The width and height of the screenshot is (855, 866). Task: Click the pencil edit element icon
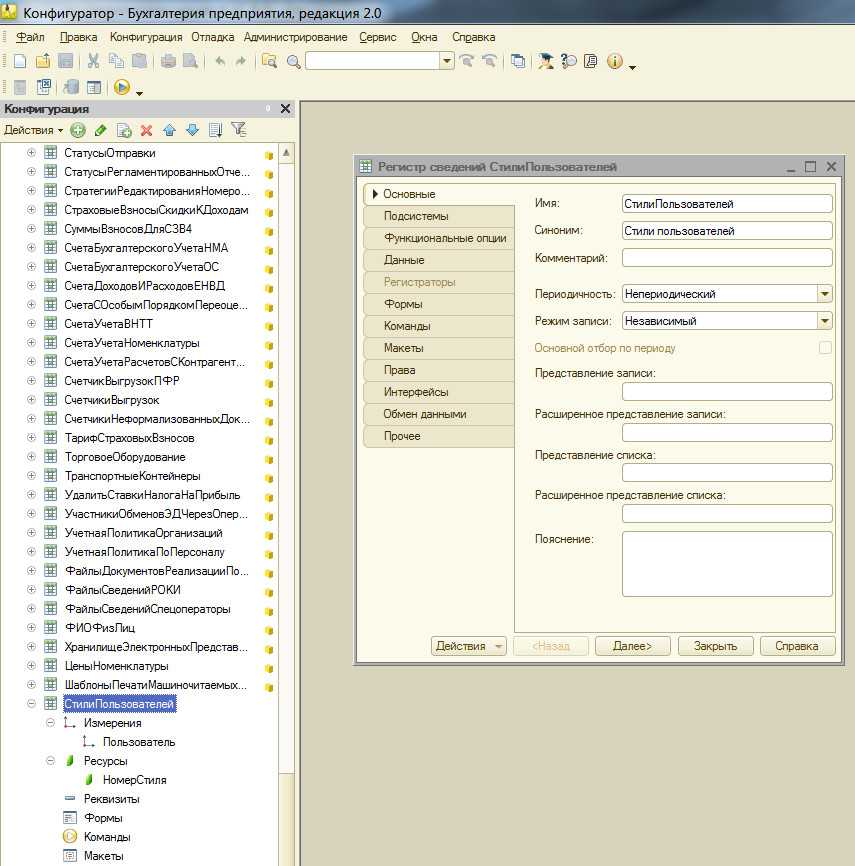click(100, 130)
